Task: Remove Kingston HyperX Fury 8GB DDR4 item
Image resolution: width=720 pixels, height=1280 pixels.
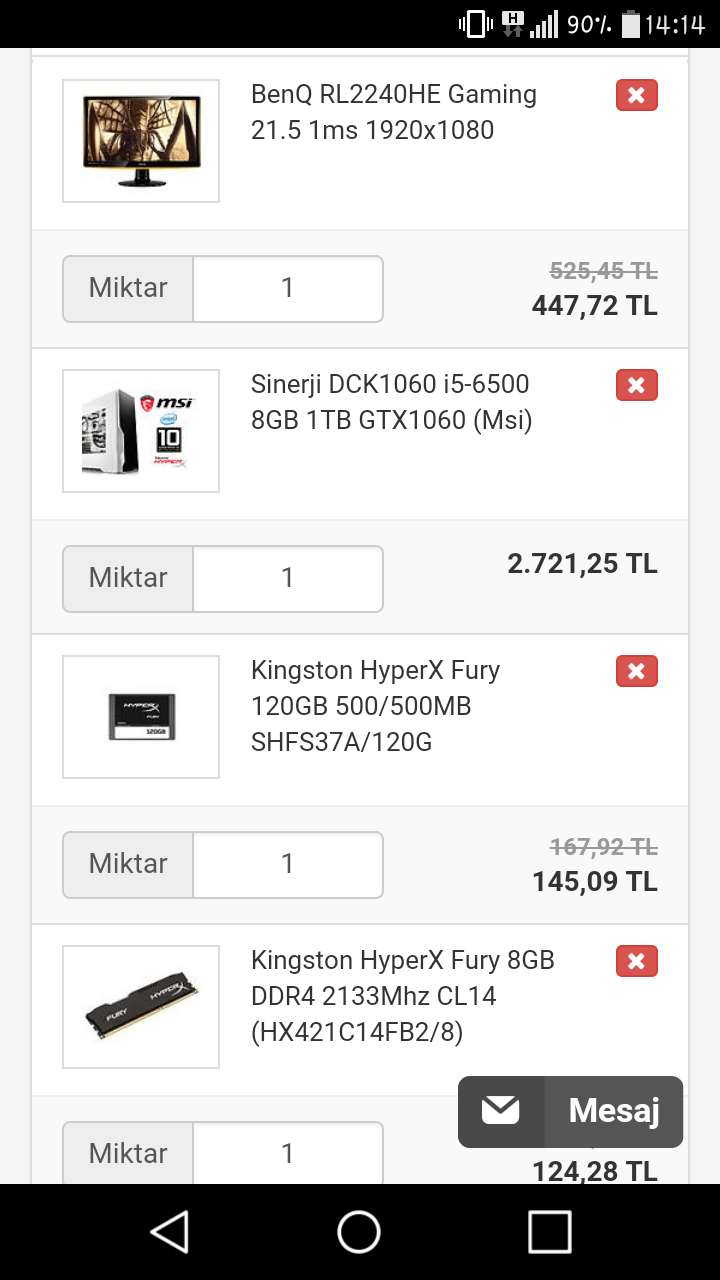Action: pyautogui.click(x=636, y=961)
